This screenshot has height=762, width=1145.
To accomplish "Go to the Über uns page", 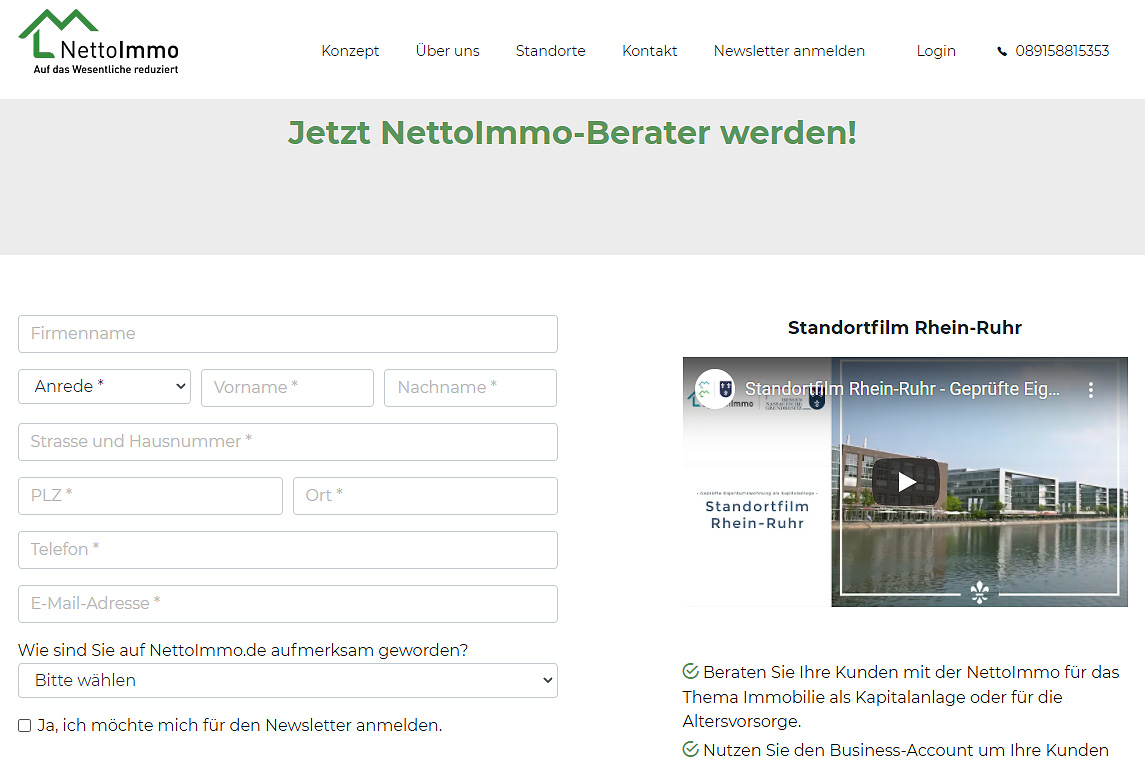I will coord(448,51).
